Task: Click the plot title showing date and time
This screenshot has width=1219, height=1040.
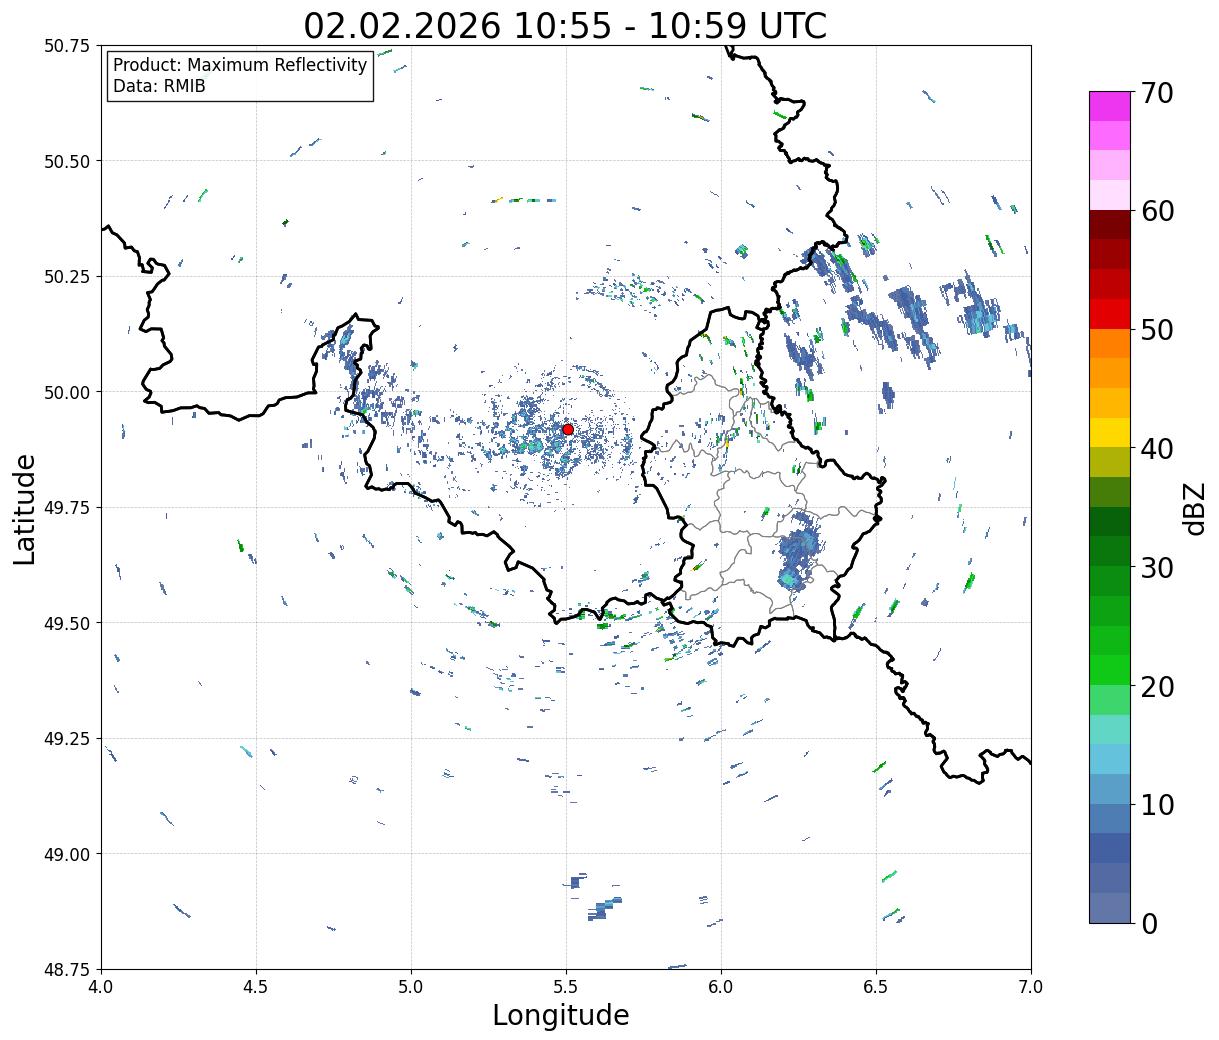Action: (x=565, y=25)
